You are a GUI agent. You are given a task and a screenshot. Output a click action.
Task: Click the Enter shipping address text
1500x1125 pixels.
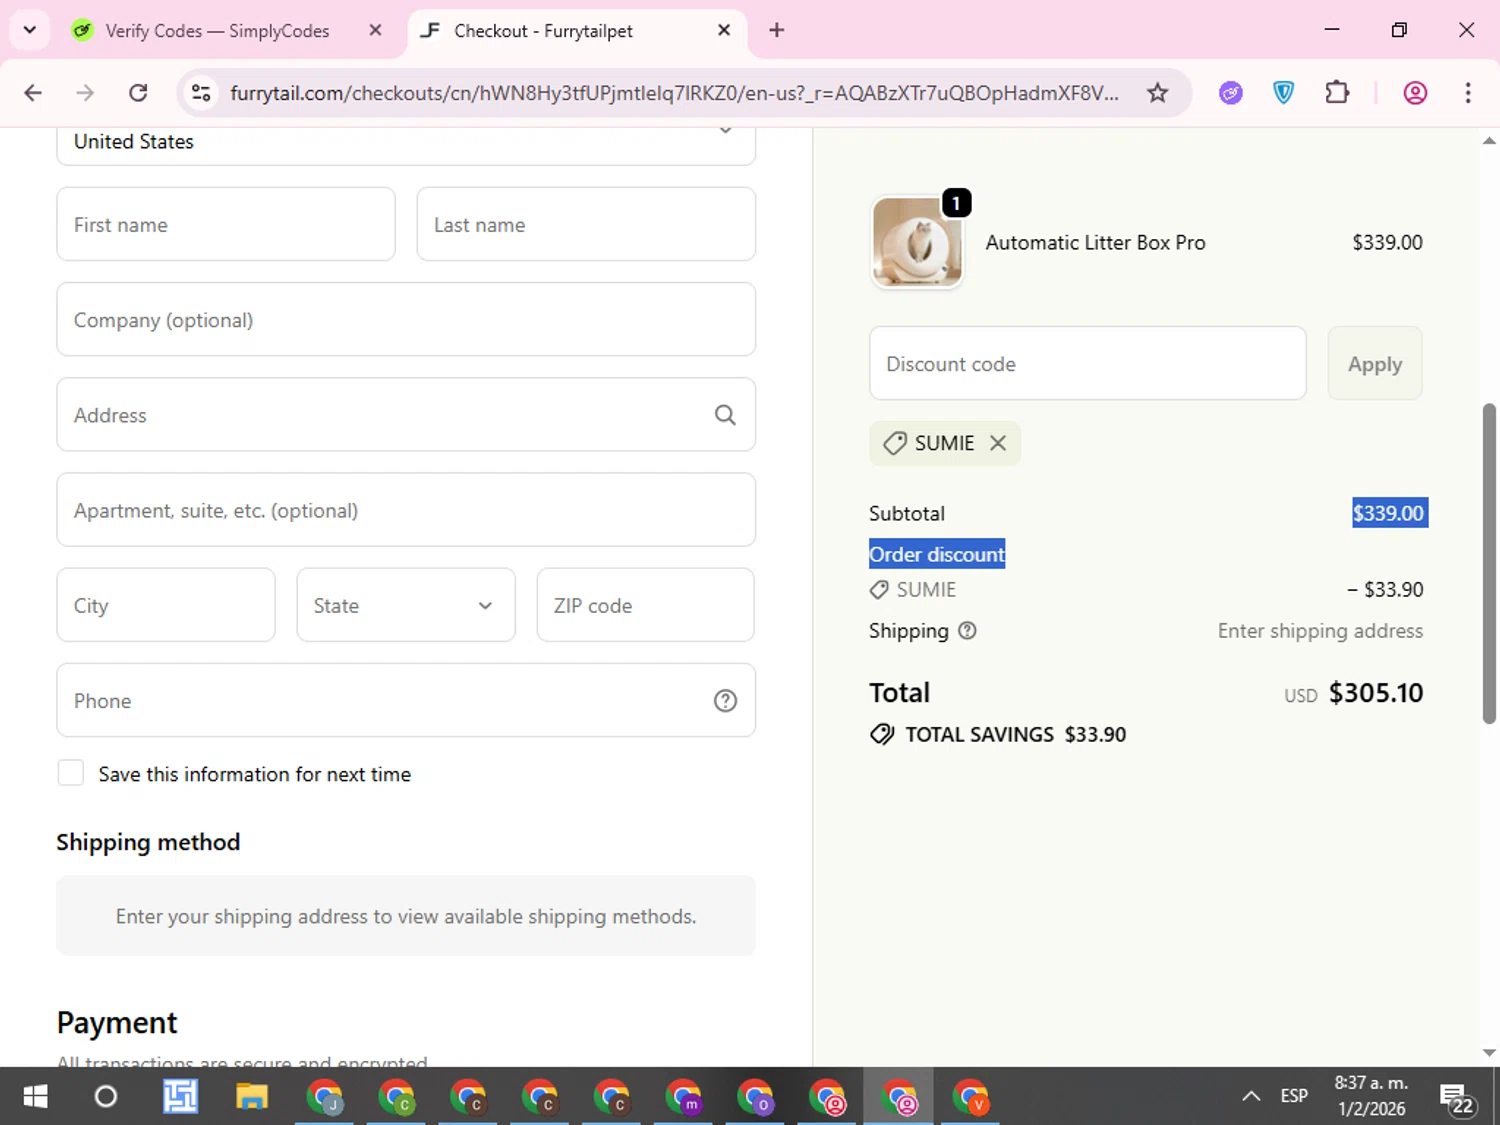point(1320,631)
